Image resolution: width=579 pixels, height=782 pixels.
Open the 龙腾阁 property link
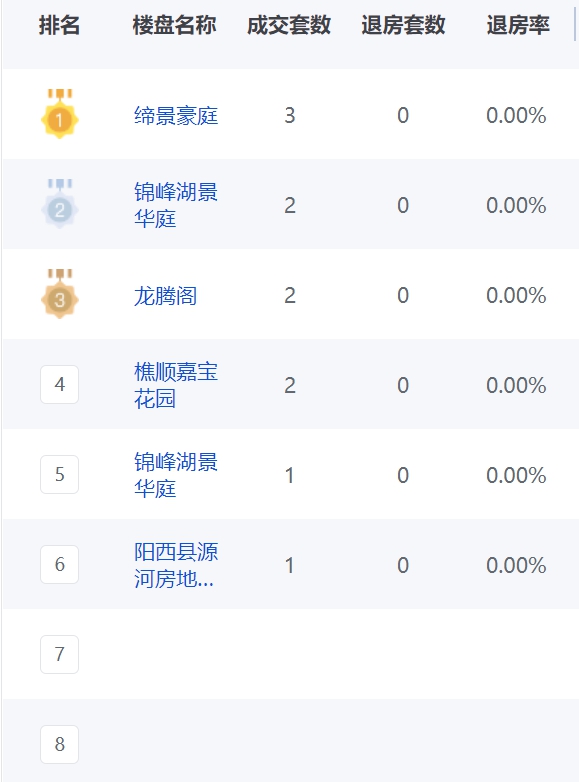point(166,296)
